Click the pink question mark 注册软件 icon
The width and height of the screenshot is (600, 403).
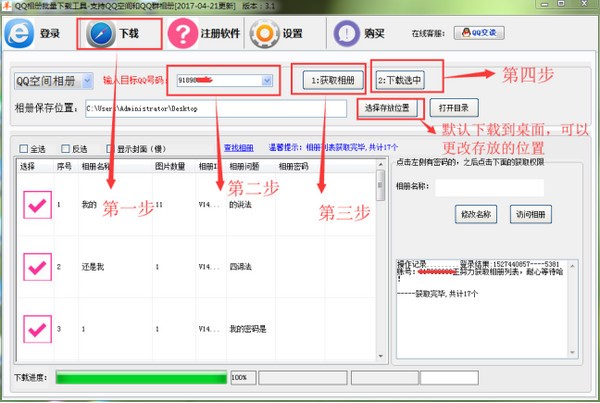coord(183,34)
